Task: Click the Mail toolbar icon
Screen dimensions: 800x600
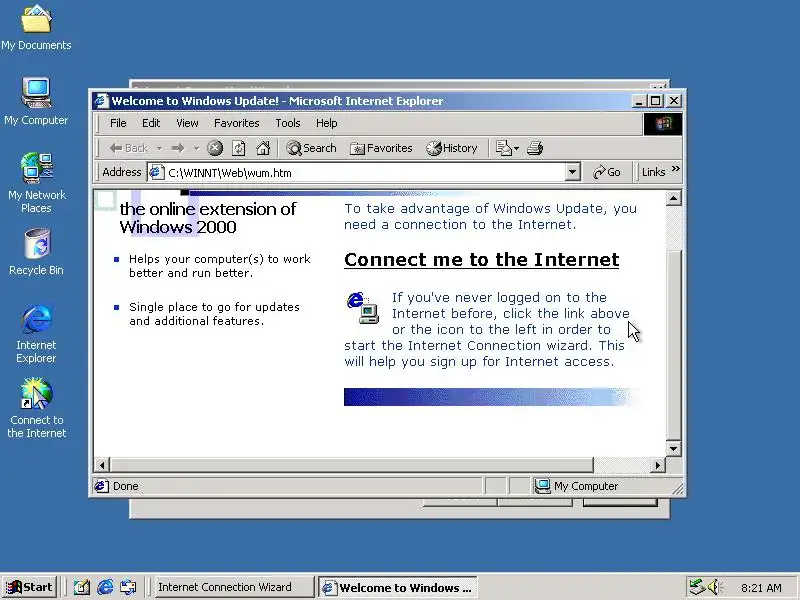Action: pyautogui.click(x=504, y=148)
